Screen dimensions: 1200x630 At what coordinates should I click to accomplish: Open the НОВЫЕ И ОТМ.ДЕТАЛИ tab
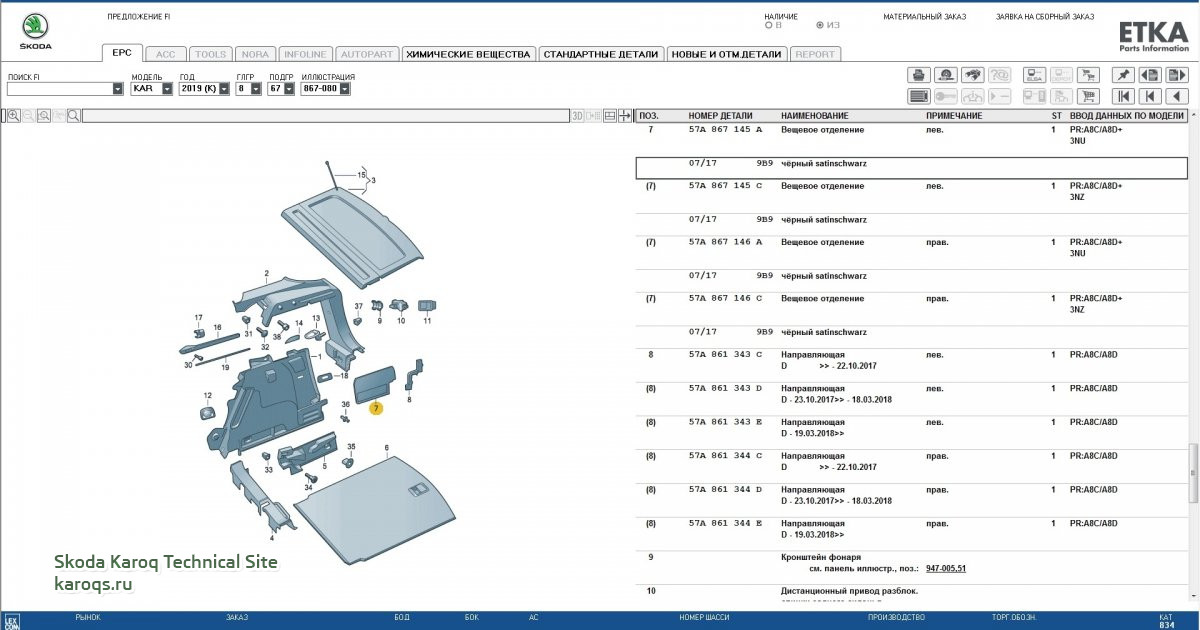726,54
